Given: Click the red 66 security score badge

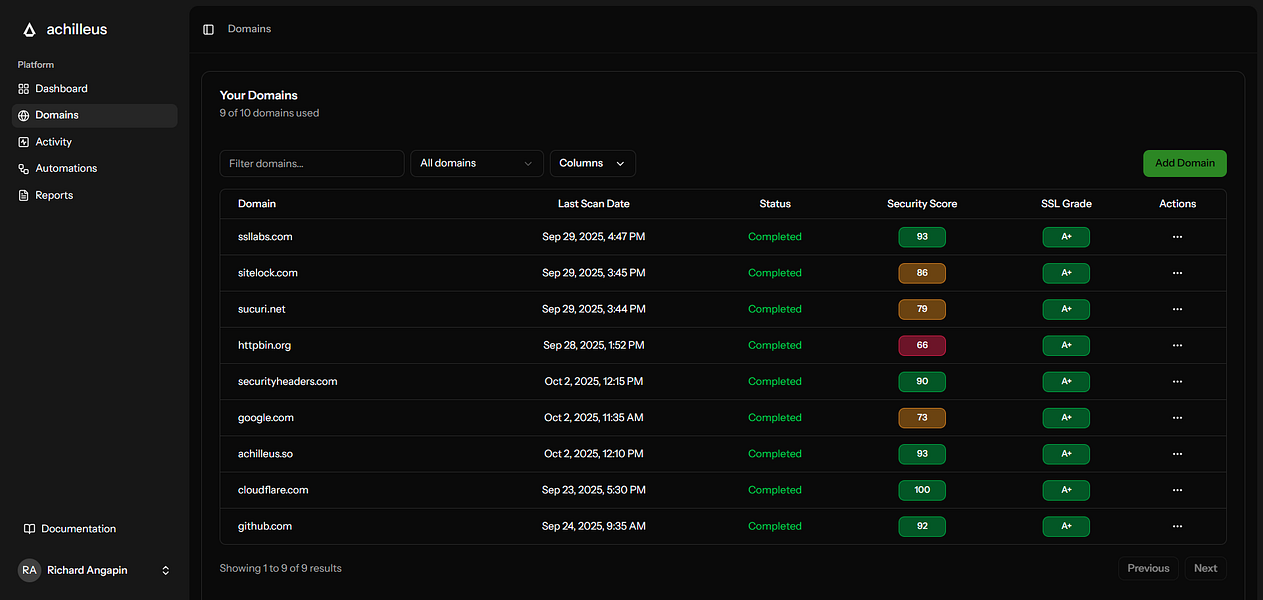Looking at the screenshot, I should pos(922,345).
